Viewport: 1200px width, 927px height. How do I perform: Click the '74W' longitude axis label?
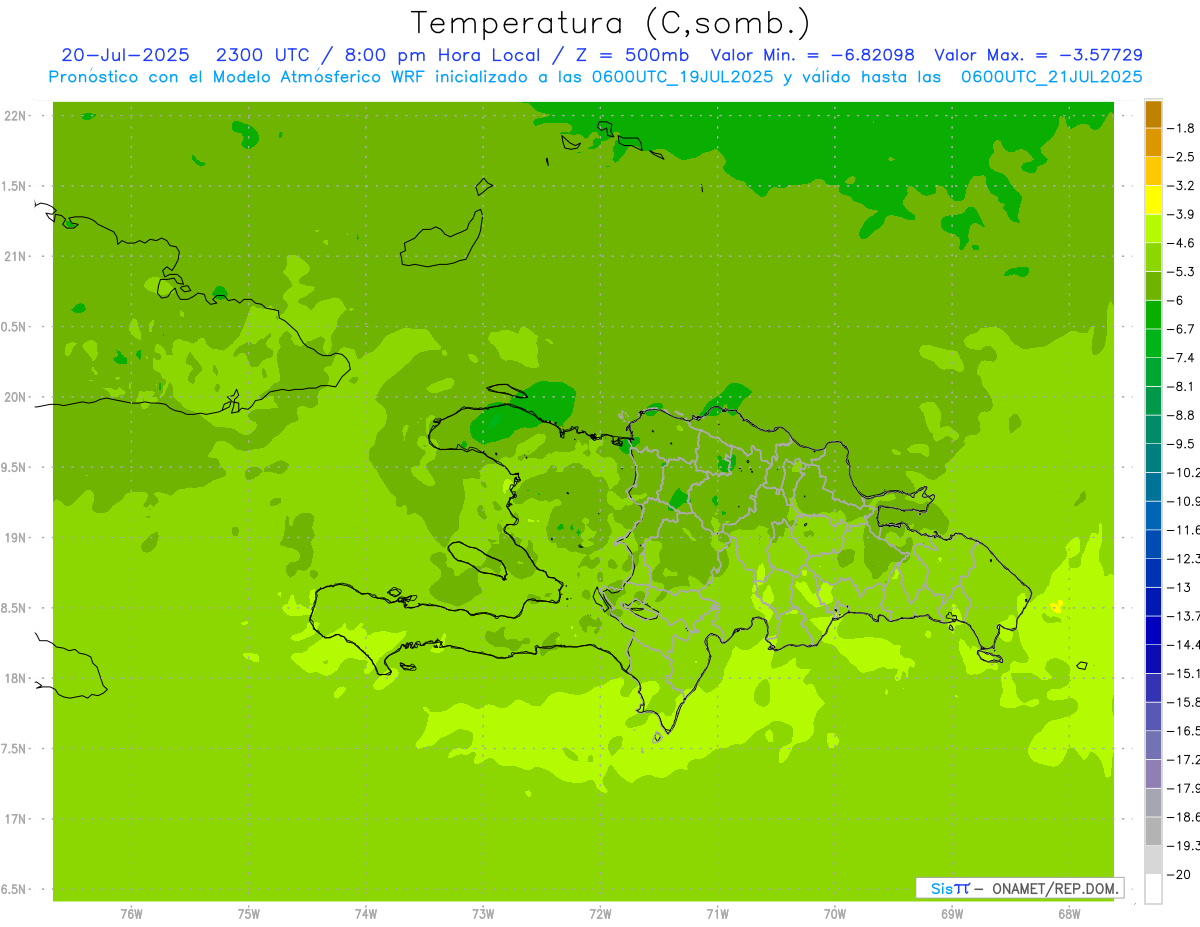coord(366,914)
